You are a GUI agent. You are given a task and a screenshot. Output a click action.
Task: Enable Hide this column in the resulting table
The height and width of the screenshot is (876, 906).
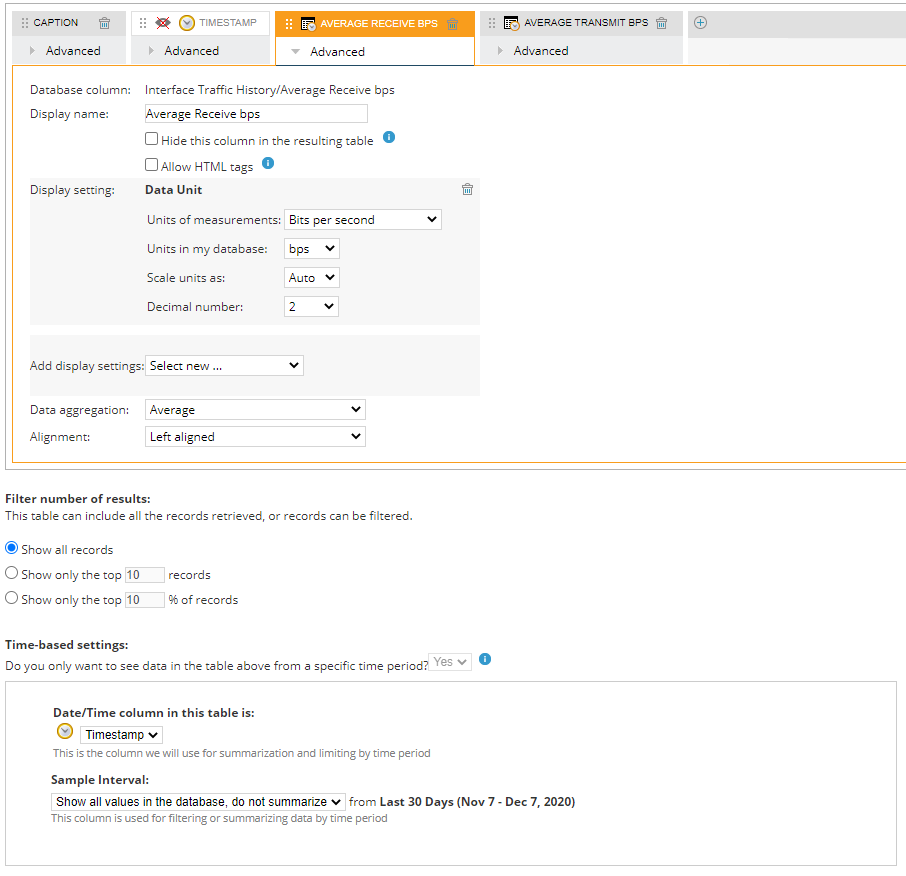(151, 139)
